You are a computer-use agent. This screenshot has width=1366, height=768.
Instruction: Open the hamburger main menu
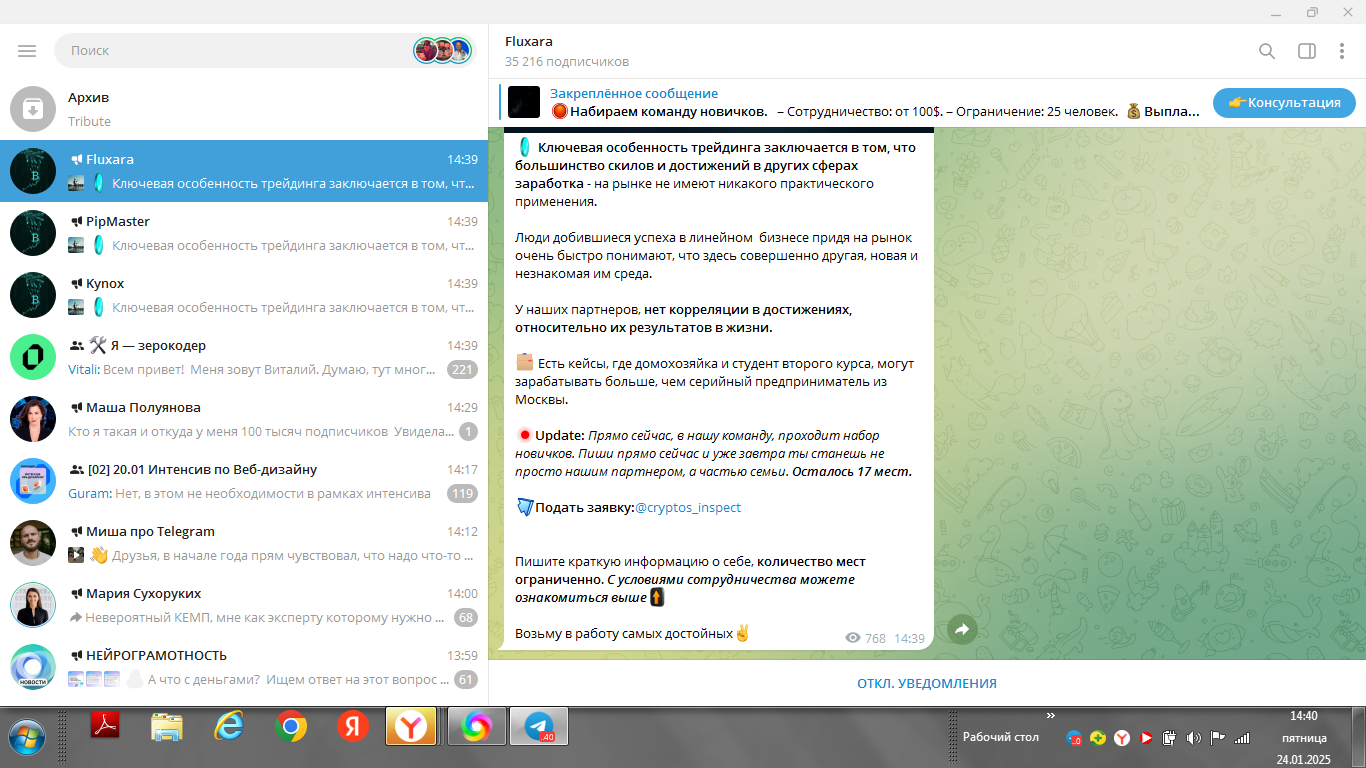(x=27, y=51)
